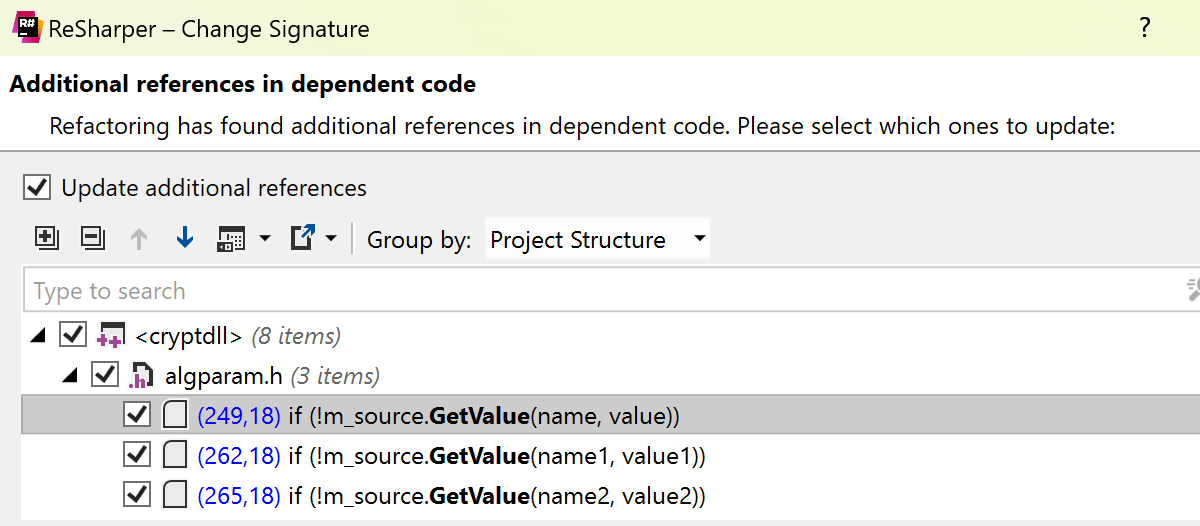
Task: Open the Group by Project Structure dropdown
Action: (x=597, y=240)
